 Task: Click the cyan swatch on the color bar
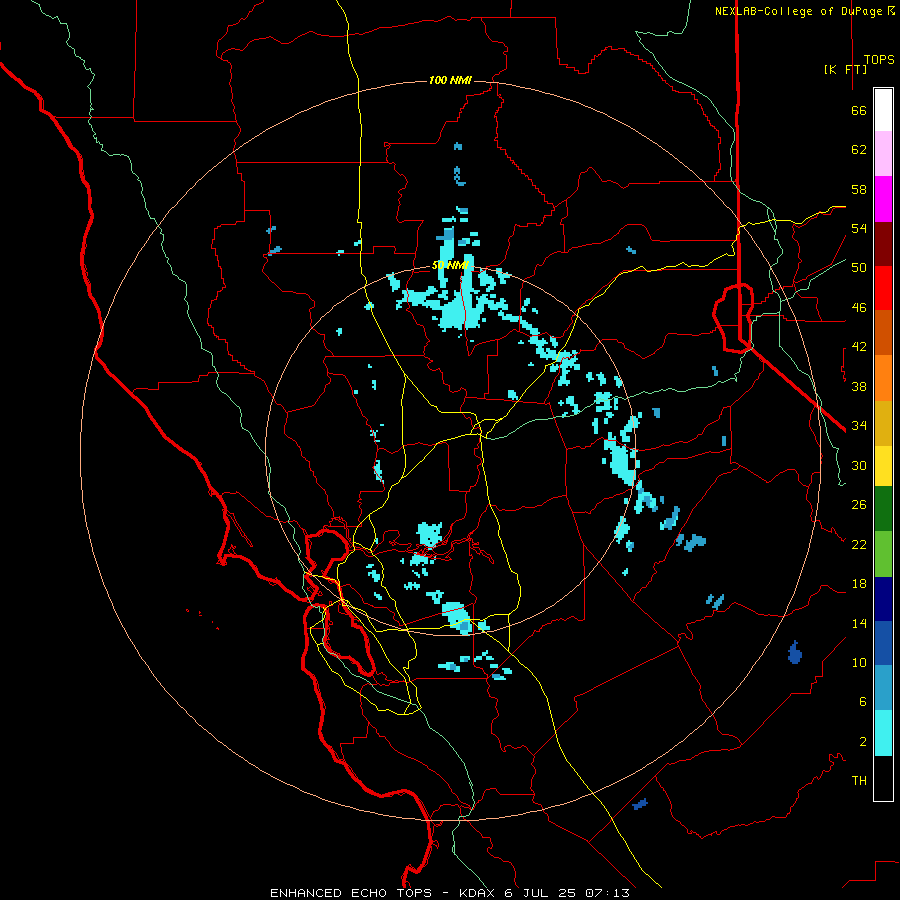(x=883, y=733)
